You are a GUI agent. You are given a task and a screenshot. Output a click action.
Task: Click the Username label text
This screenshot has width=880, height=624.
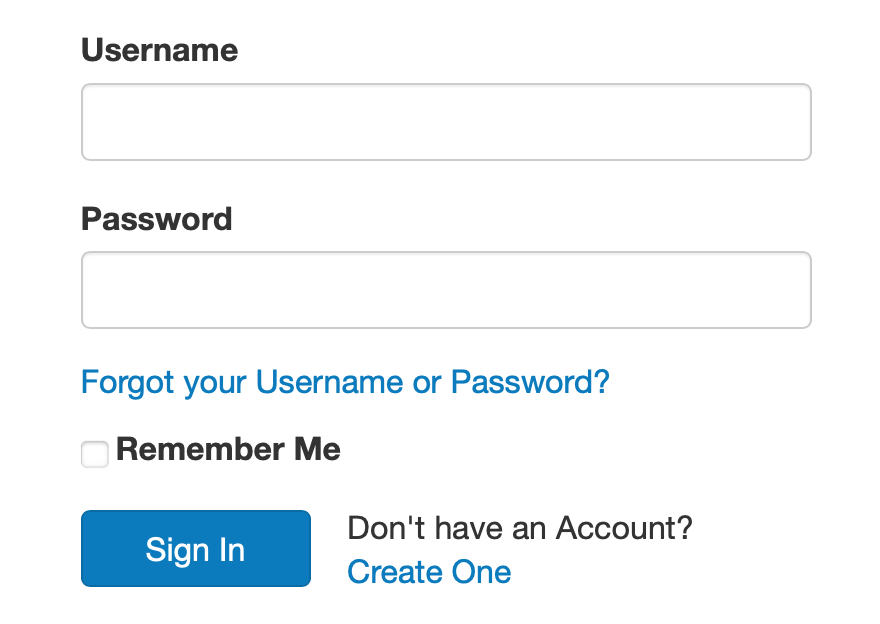point(159,50)
